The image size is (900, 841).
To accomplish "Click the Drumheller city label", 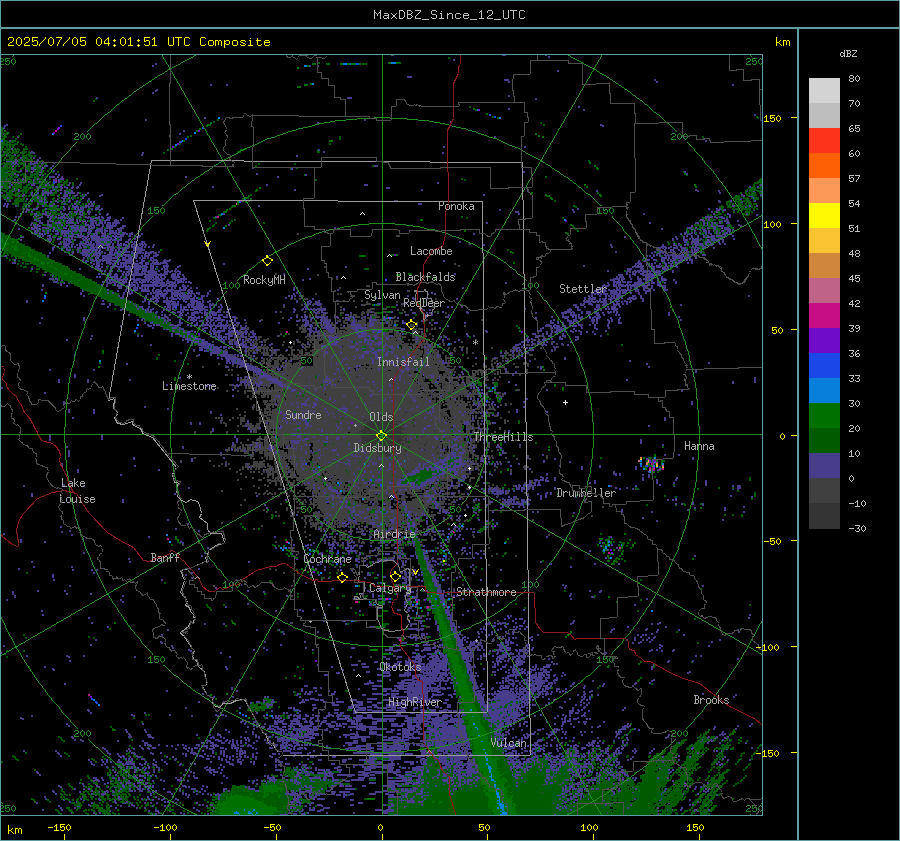I will click(x=586, y=493).
